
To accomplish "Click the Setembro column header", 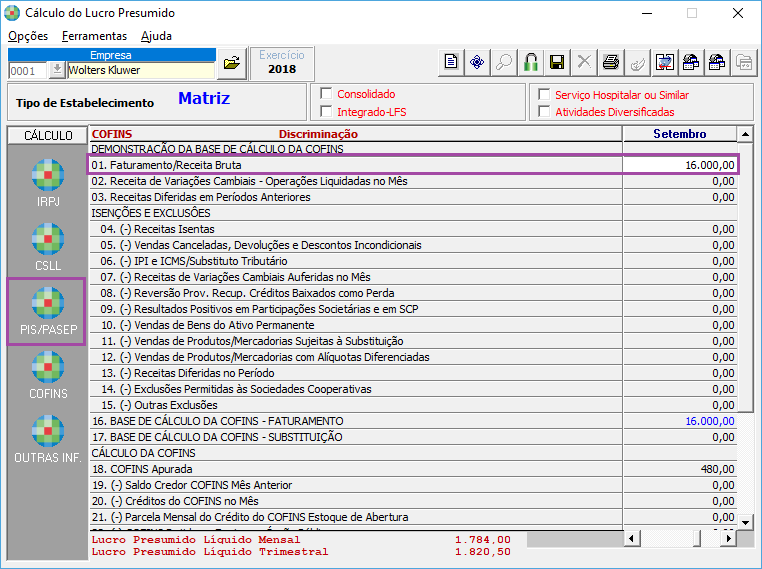I will point(679,134).
